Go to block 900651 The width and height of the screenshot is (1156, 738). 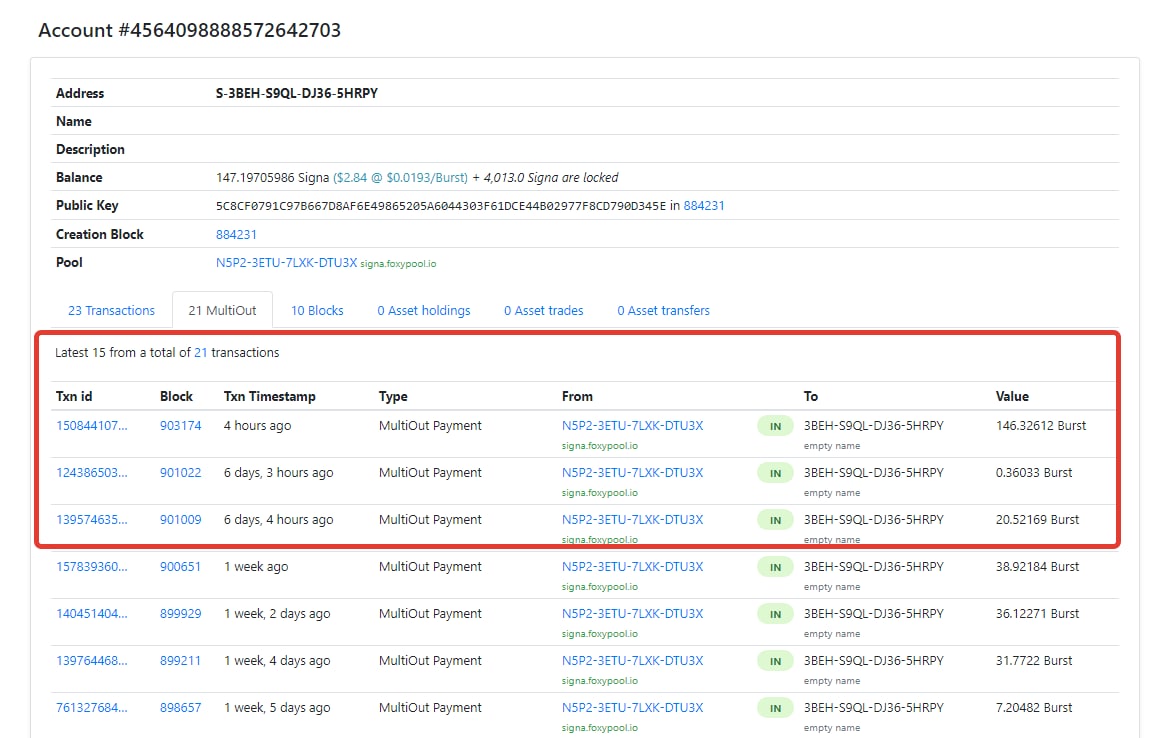pos(180,566)
